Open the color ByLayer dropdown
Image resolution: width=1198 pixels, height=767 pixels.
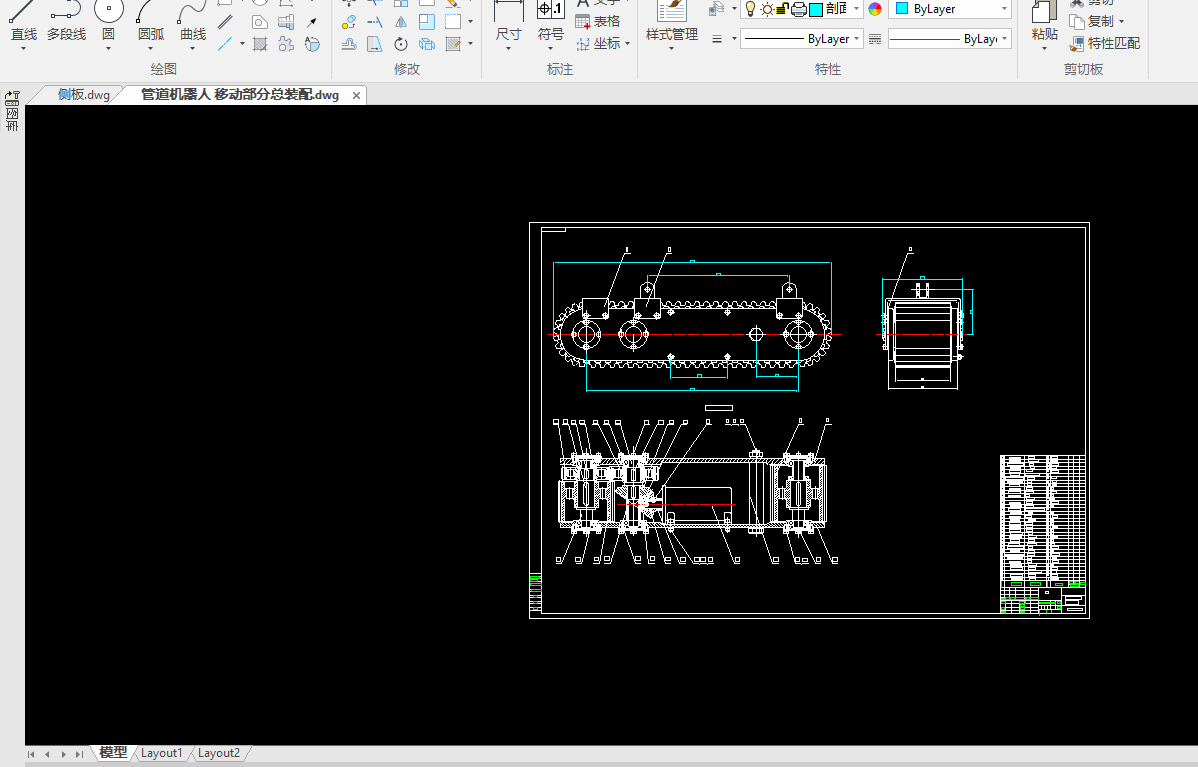[949, 9]
